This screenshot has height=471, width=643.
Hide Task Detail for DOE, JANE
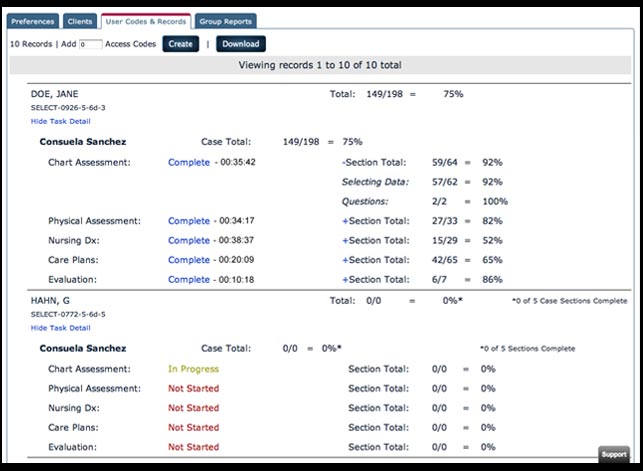point(60,121)
